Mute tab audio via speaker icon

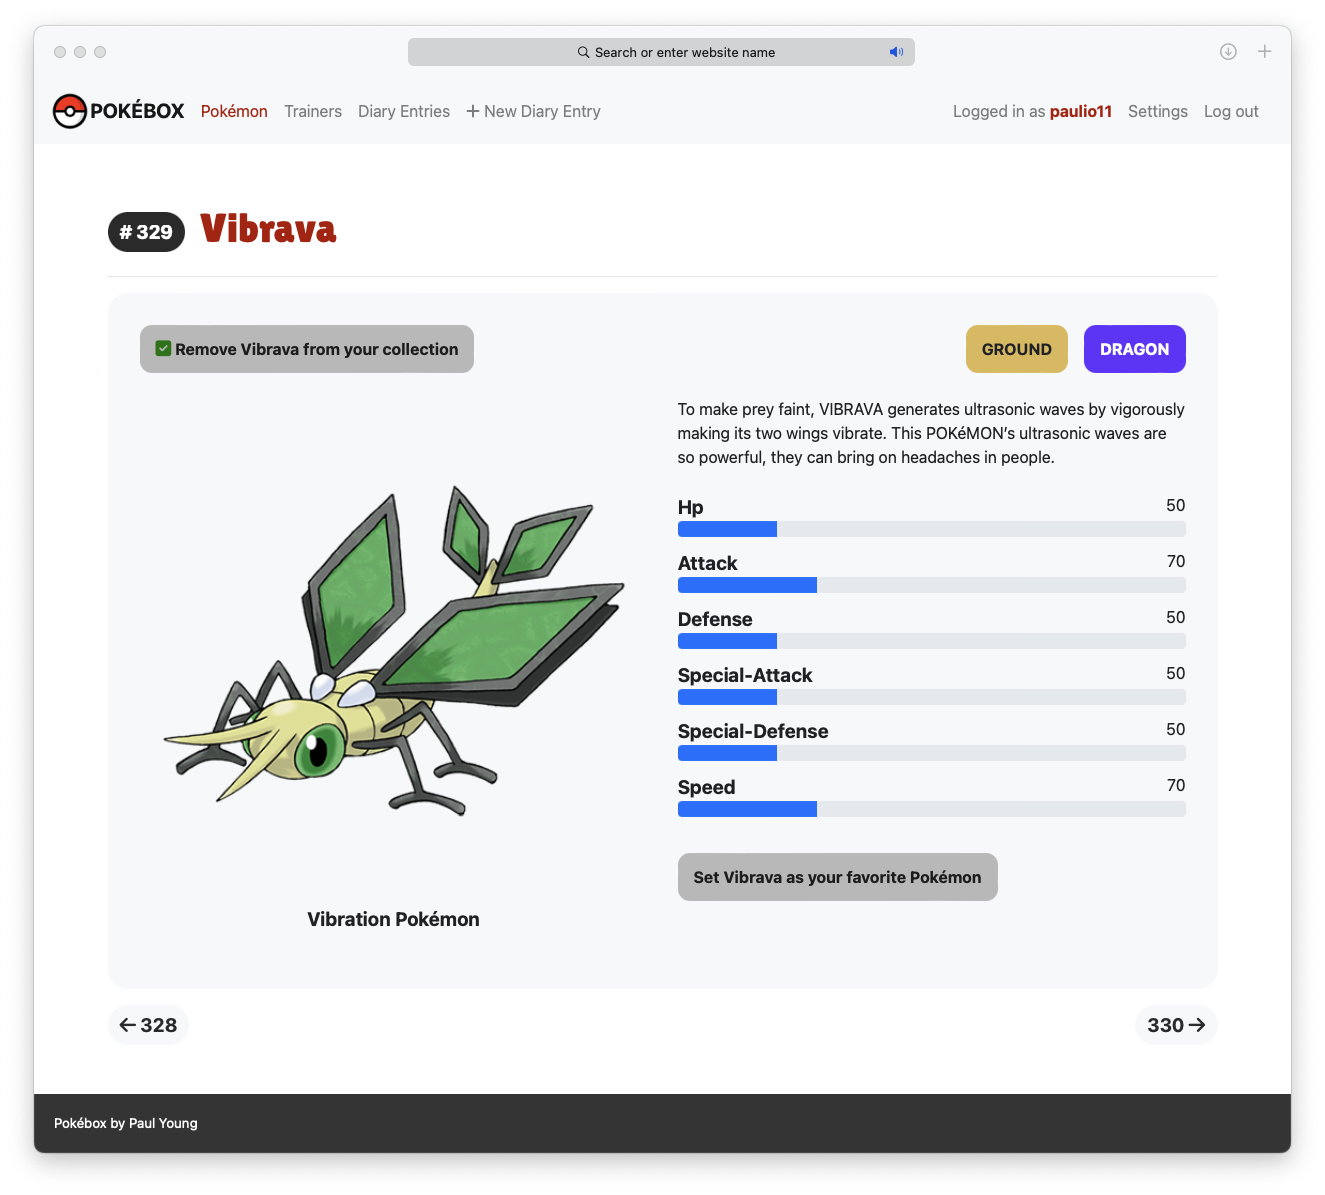tap(896, 52)
